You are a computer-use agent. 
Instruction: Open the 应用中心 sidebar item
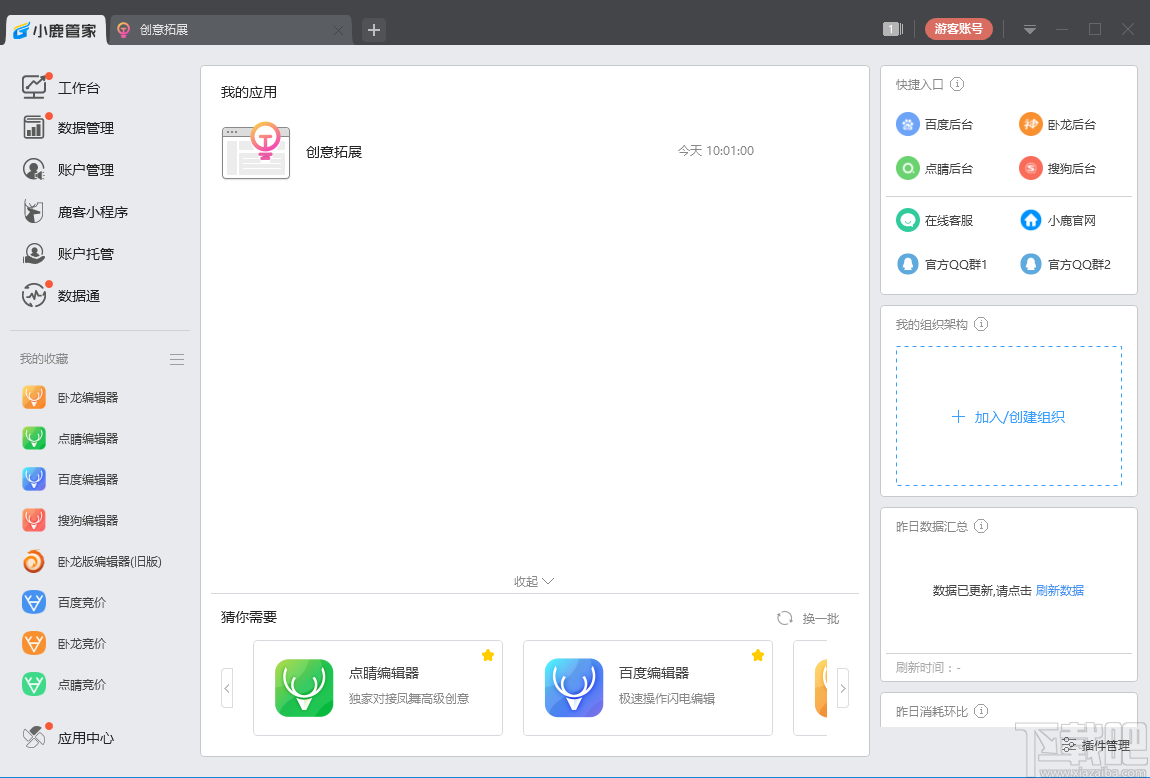tap(77, 737)
